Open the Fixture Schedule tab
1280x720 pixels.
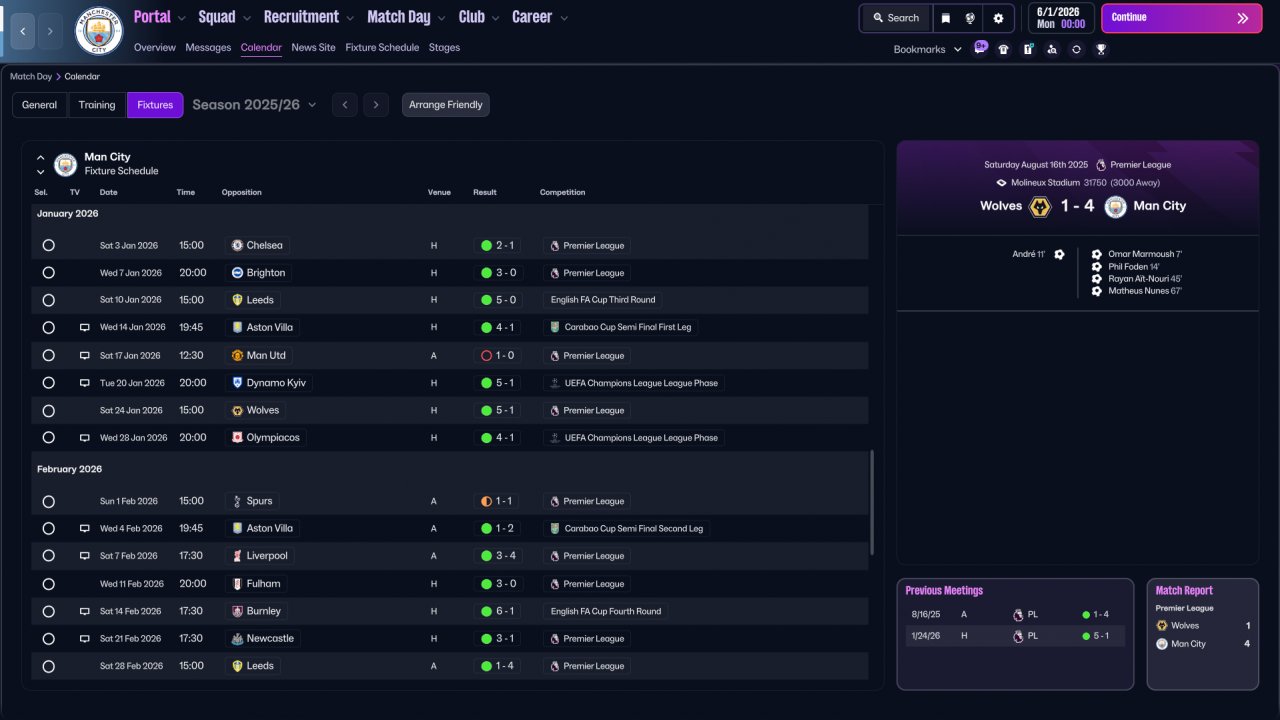382,47
